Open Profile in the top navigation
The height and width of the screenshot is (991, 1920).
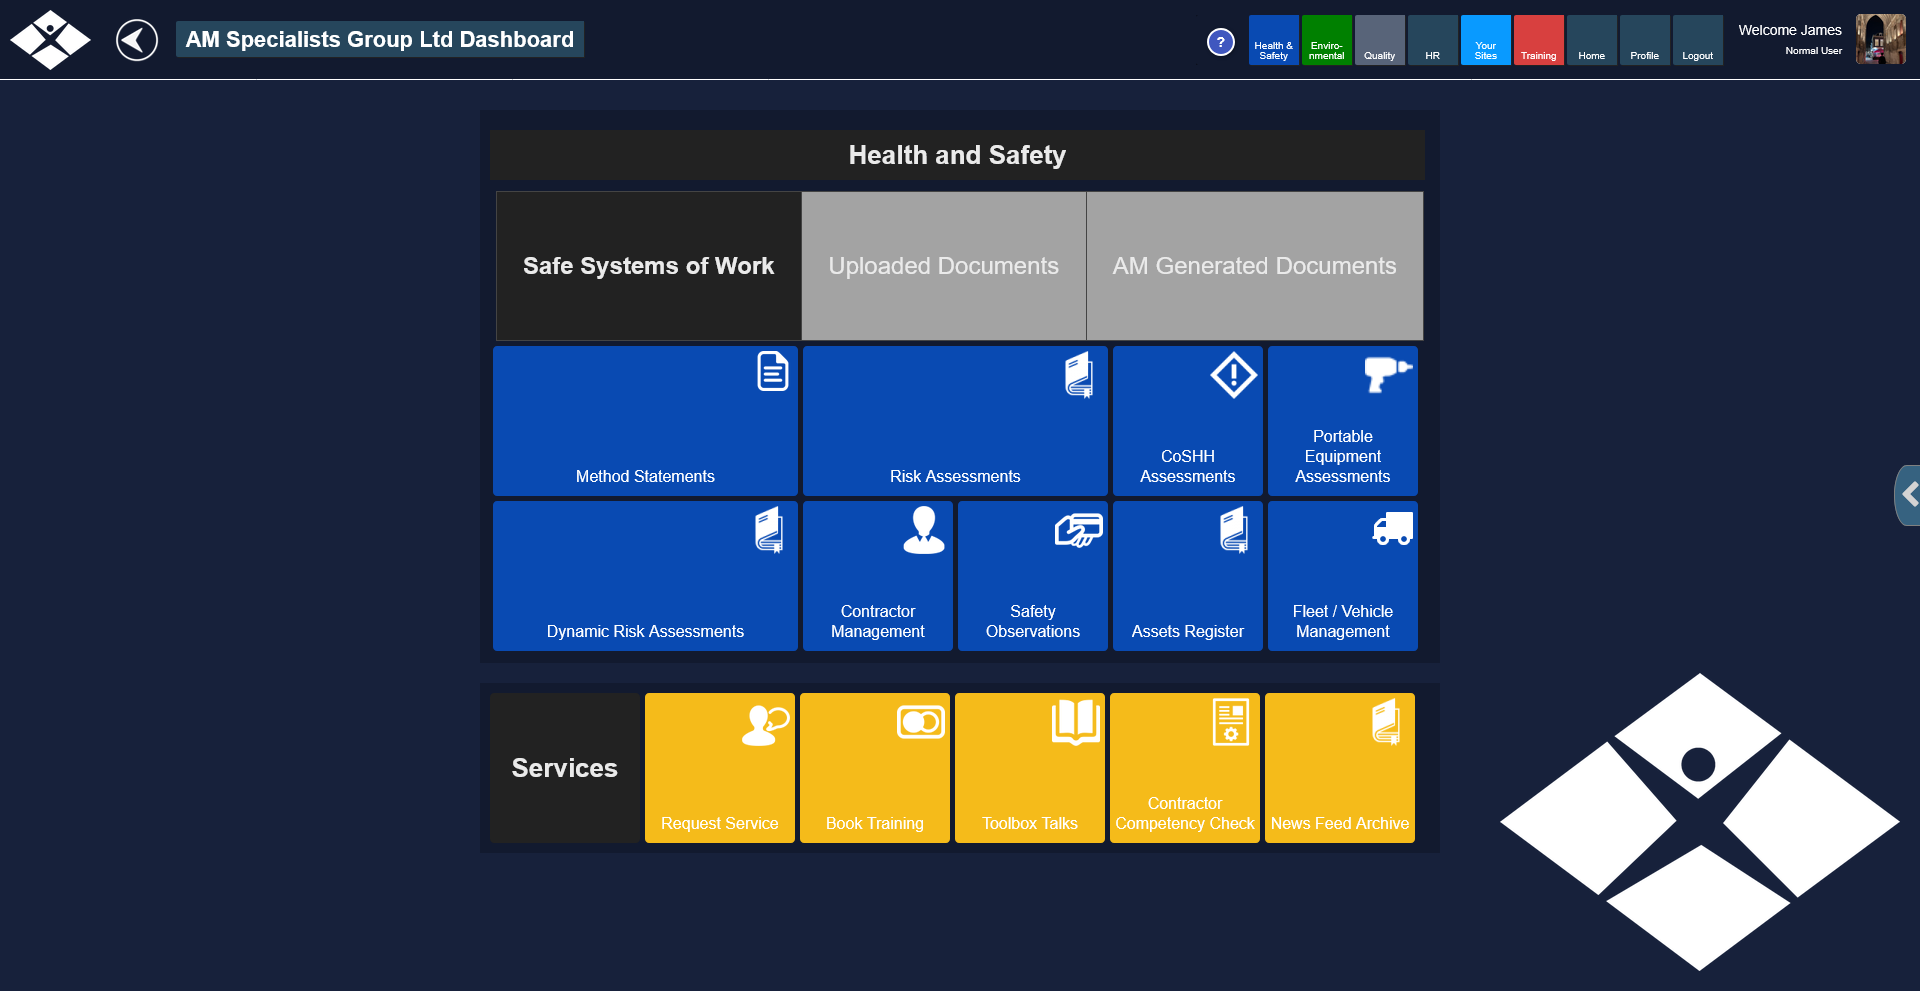click(x=1645, y=40)
